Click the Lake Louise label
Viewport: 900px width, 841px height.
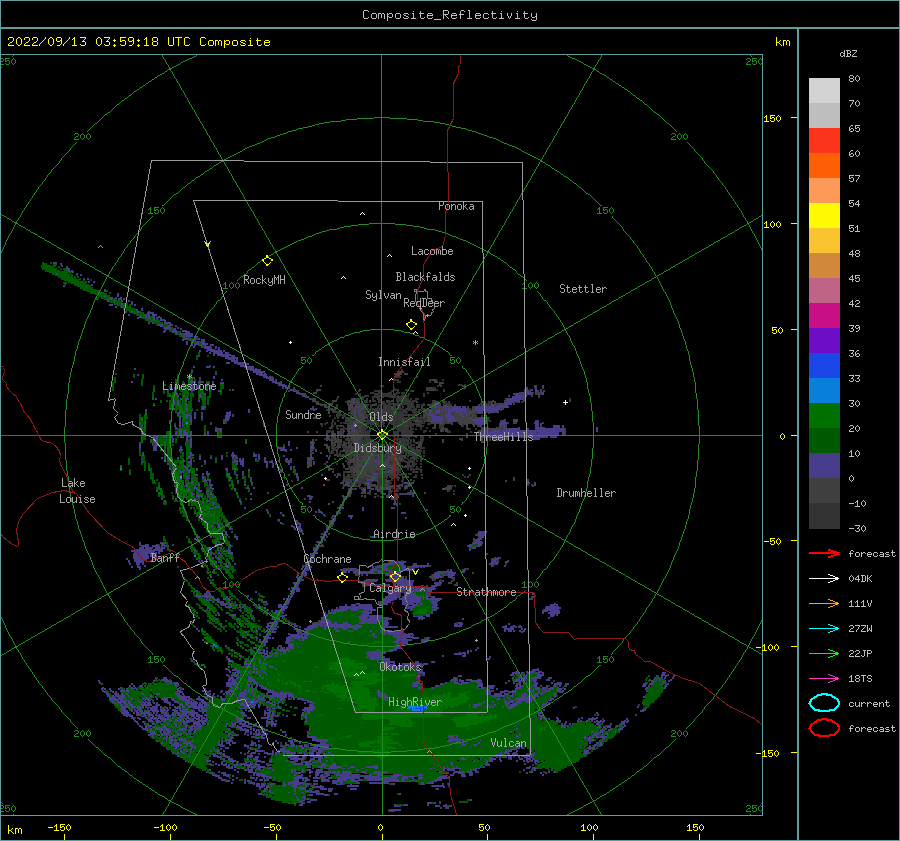coord(77,491)
